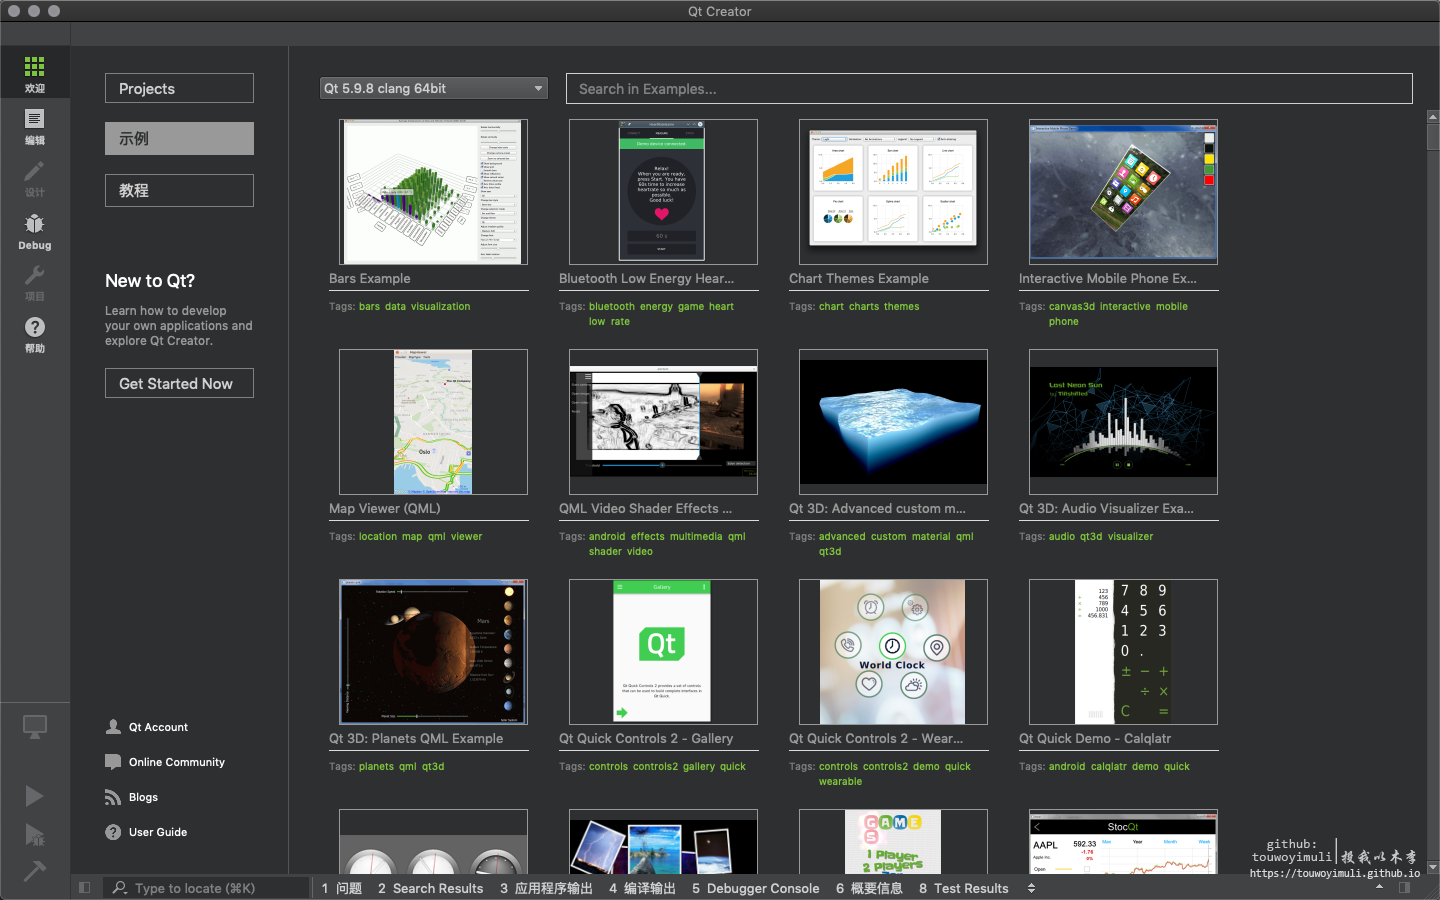The image size is (1440, 900).
Task: Open the Bars Example thumbnail
Action: tap(433, 192)
